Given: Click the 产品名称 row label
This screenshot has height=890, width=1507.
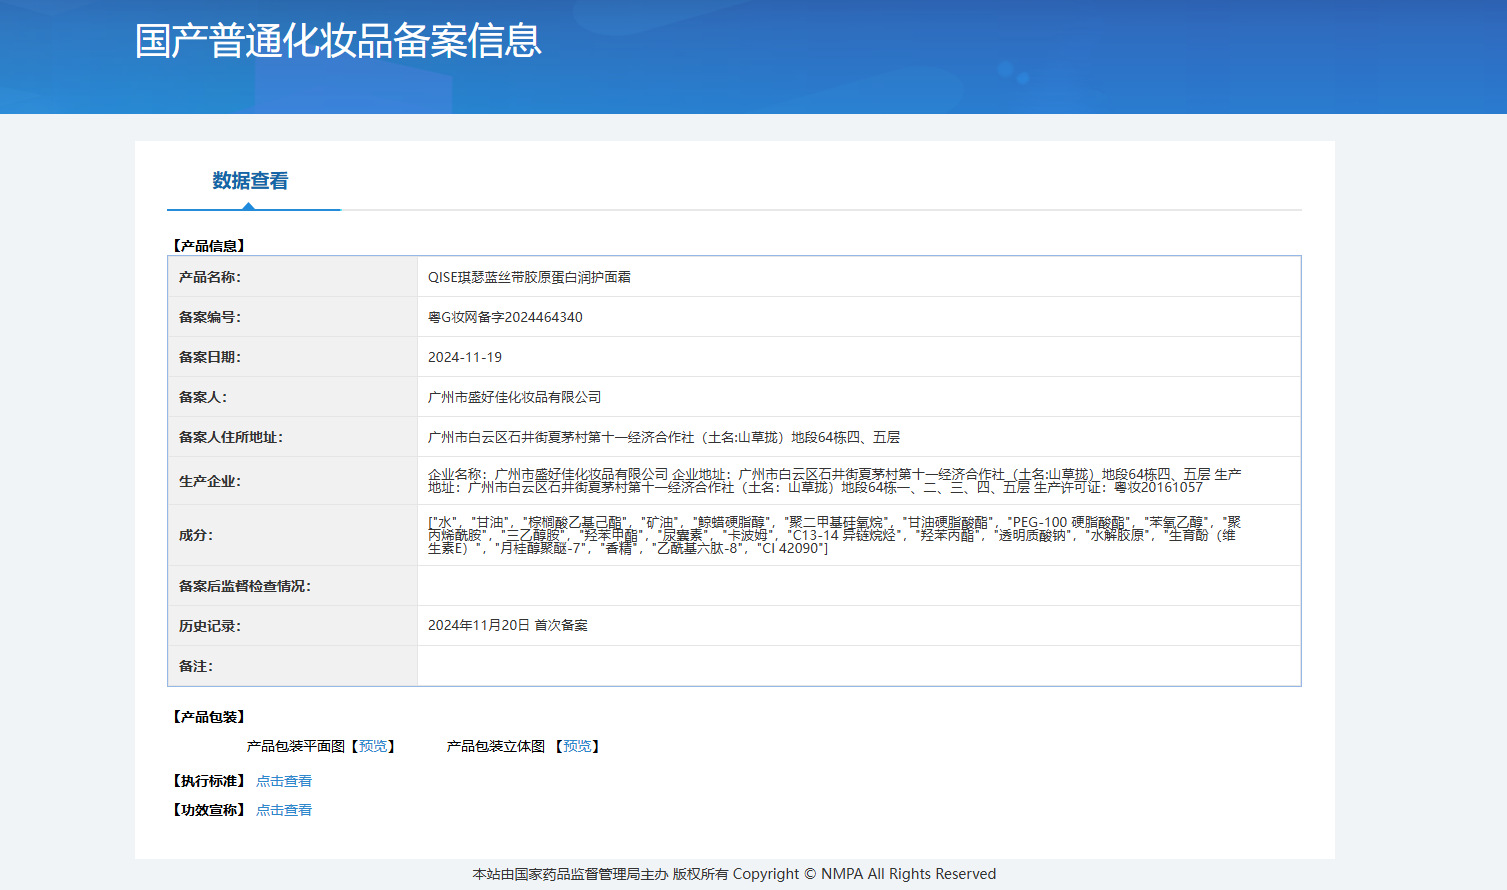Looking at the screenshot, I should tap(210, 277).
